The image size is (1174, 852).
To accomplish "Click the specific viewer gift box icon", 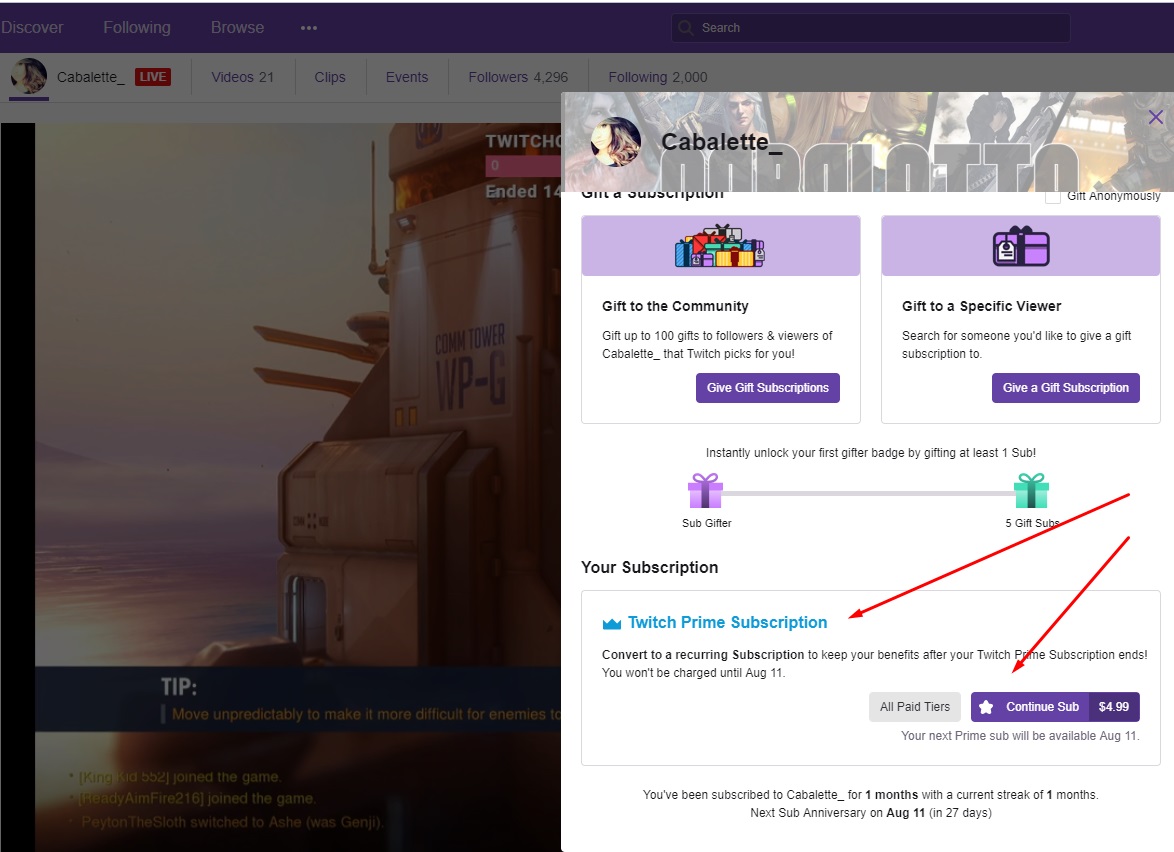I will pos(1020,247).
